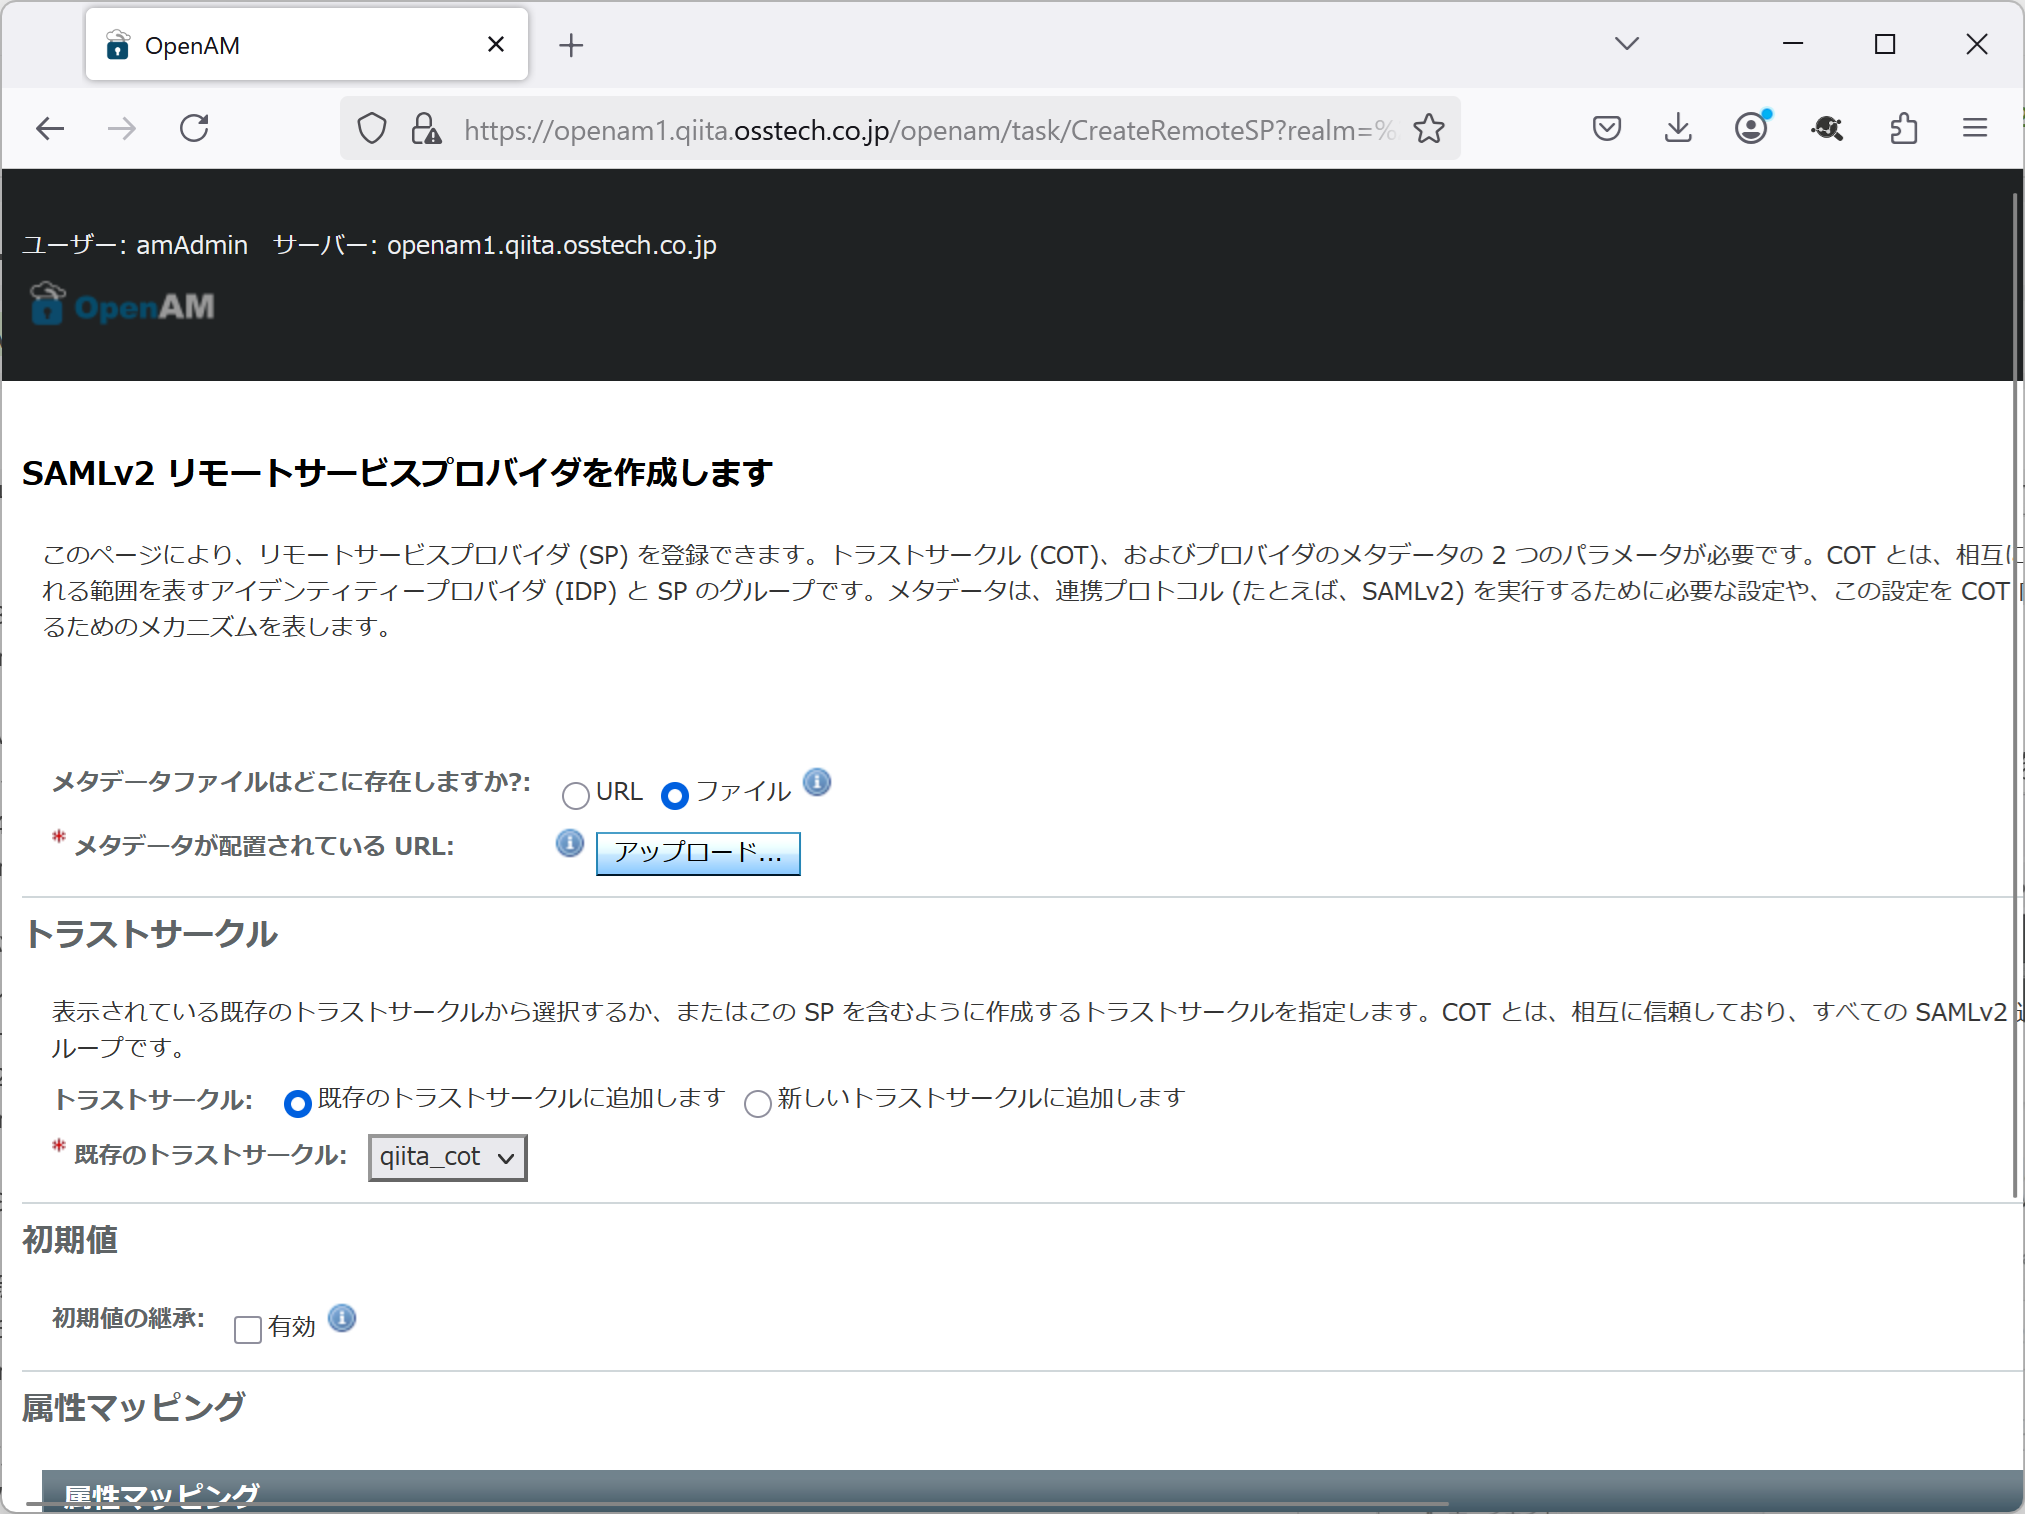Open the info icon beside メタデータが配置されている URL
Screen dimensions: 2025x1514
[x=569, y=844]
